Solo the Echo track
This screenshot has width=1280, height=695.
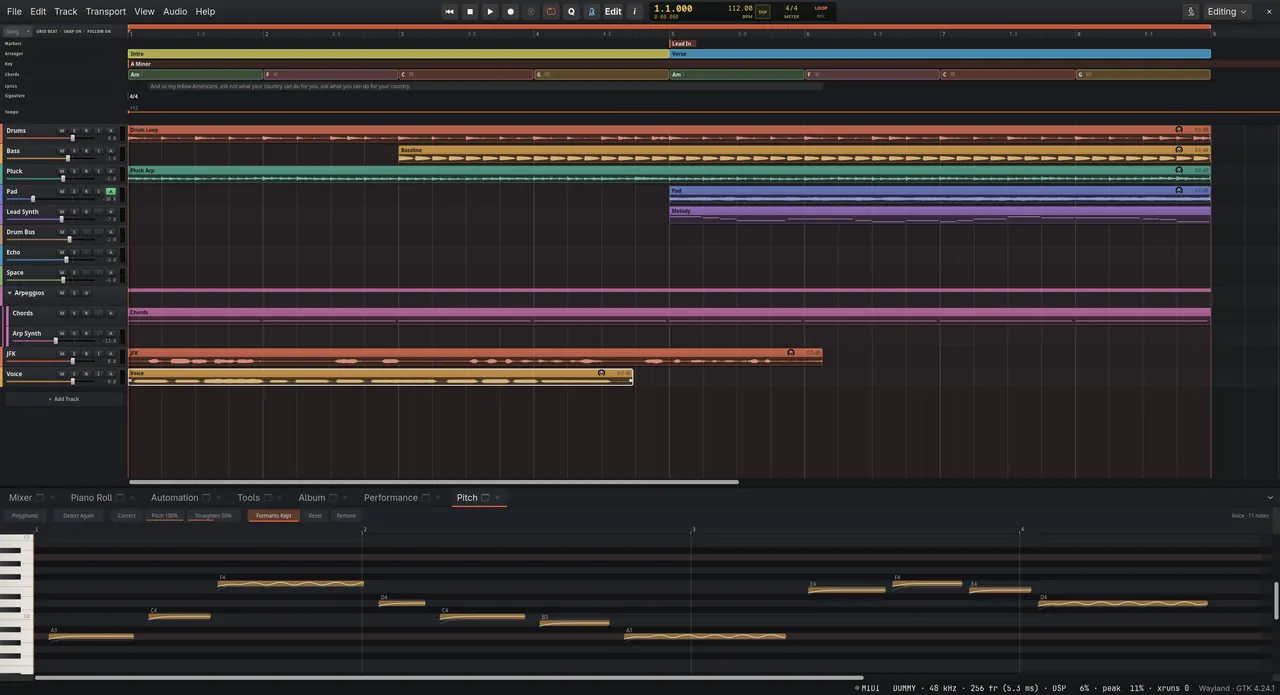point(74,252)
